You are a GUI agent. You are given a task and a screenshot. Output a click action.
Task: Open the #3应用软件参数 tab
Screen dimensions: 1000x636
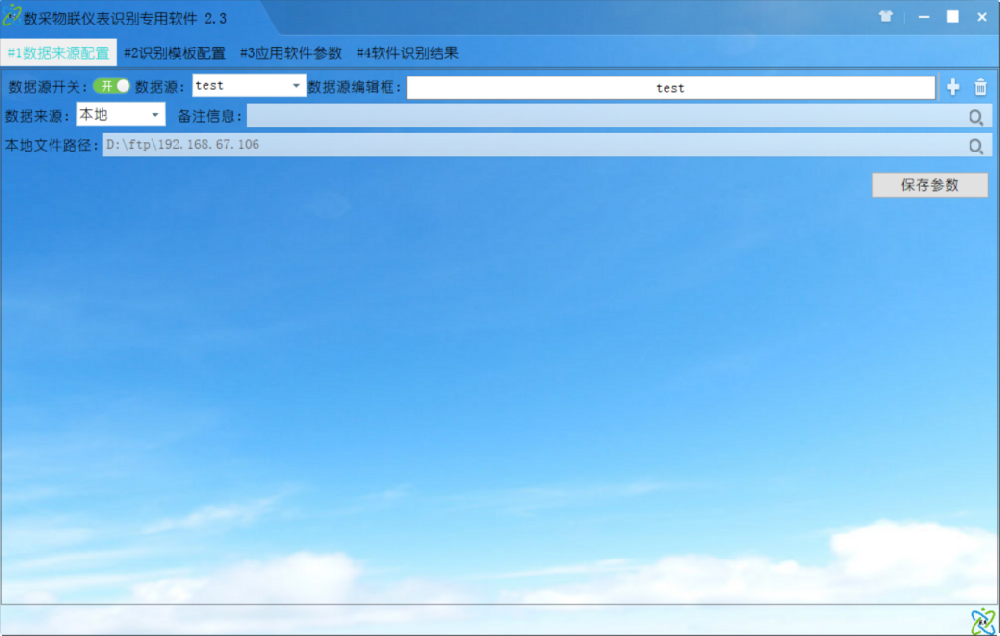[x=291, y=53]
